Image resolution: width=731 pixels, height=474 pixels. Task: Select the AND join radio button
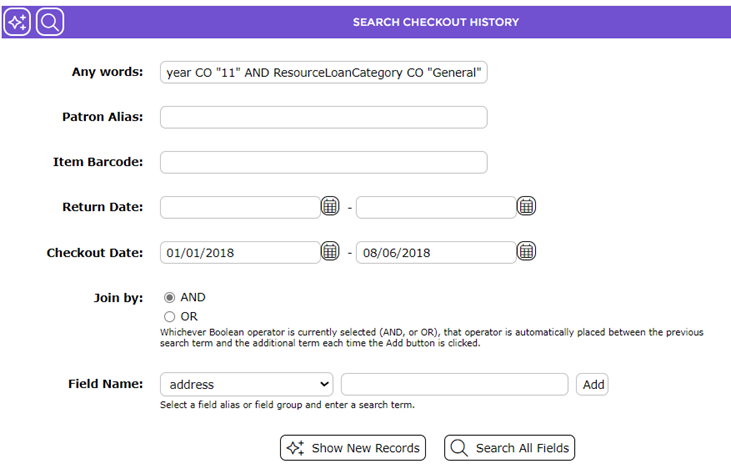(x=169, y=297)
